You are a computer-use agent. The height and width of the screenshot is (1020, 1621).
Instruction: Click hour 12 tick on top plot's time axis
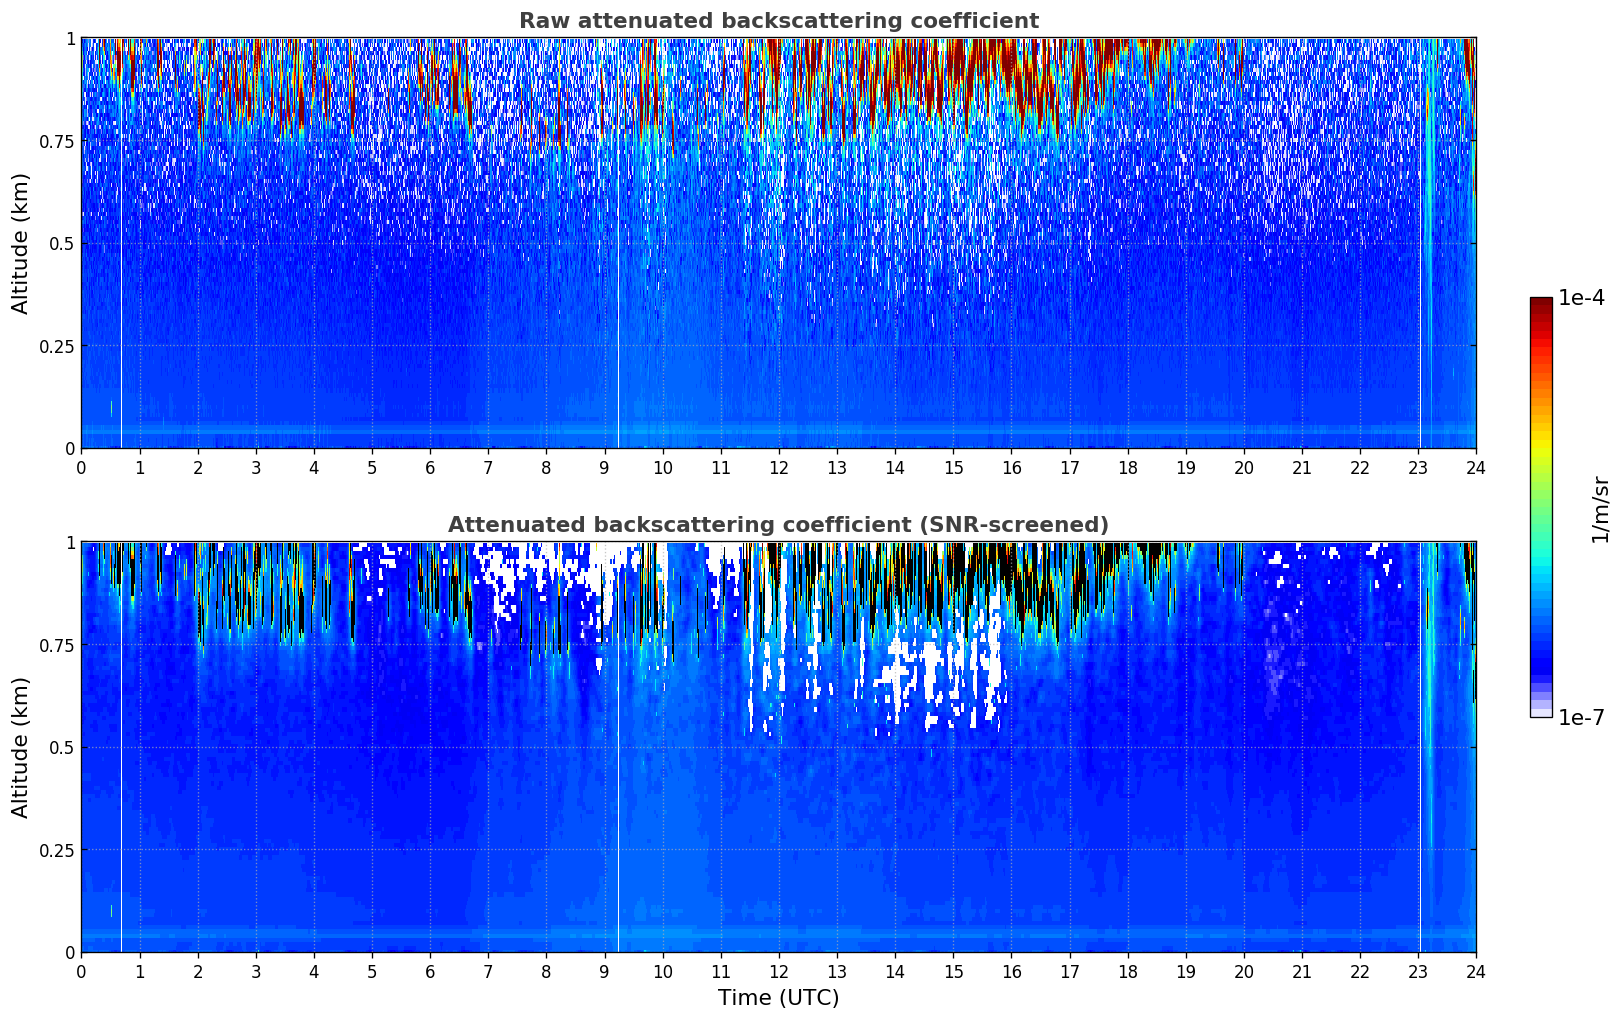click(x=779, y=467)
